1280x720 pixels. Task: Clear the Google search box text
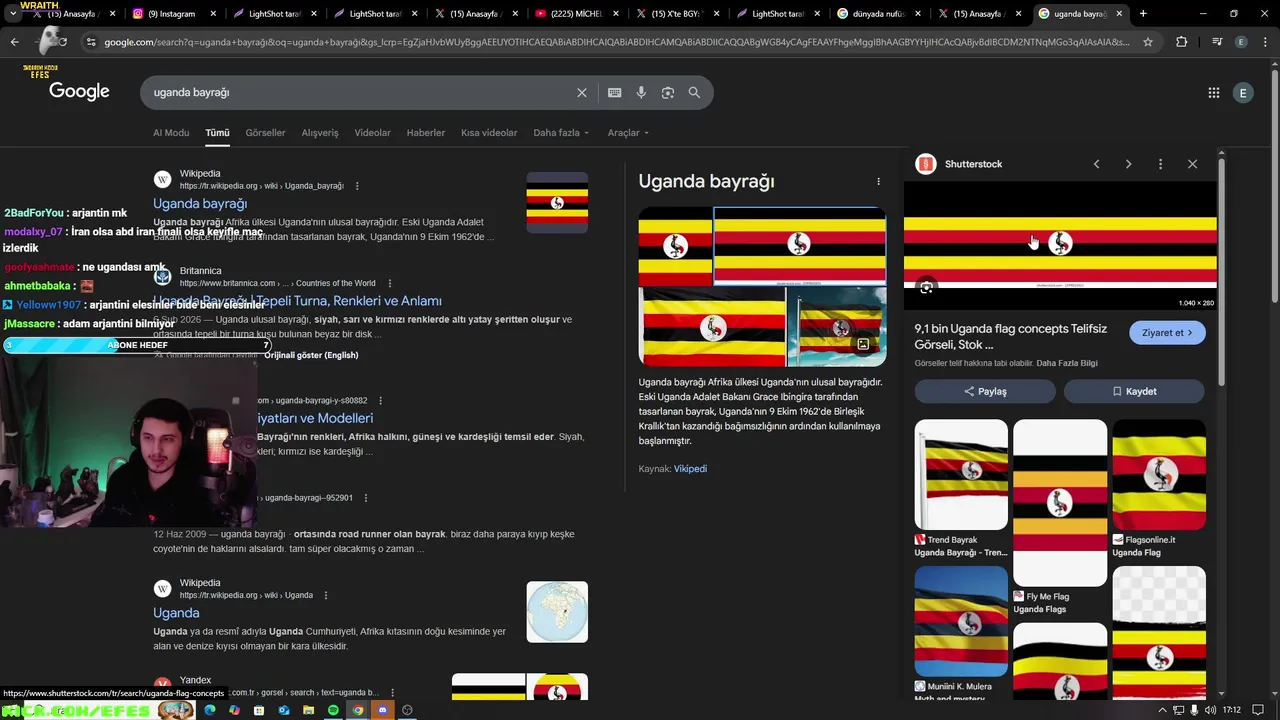pos(582,92)
